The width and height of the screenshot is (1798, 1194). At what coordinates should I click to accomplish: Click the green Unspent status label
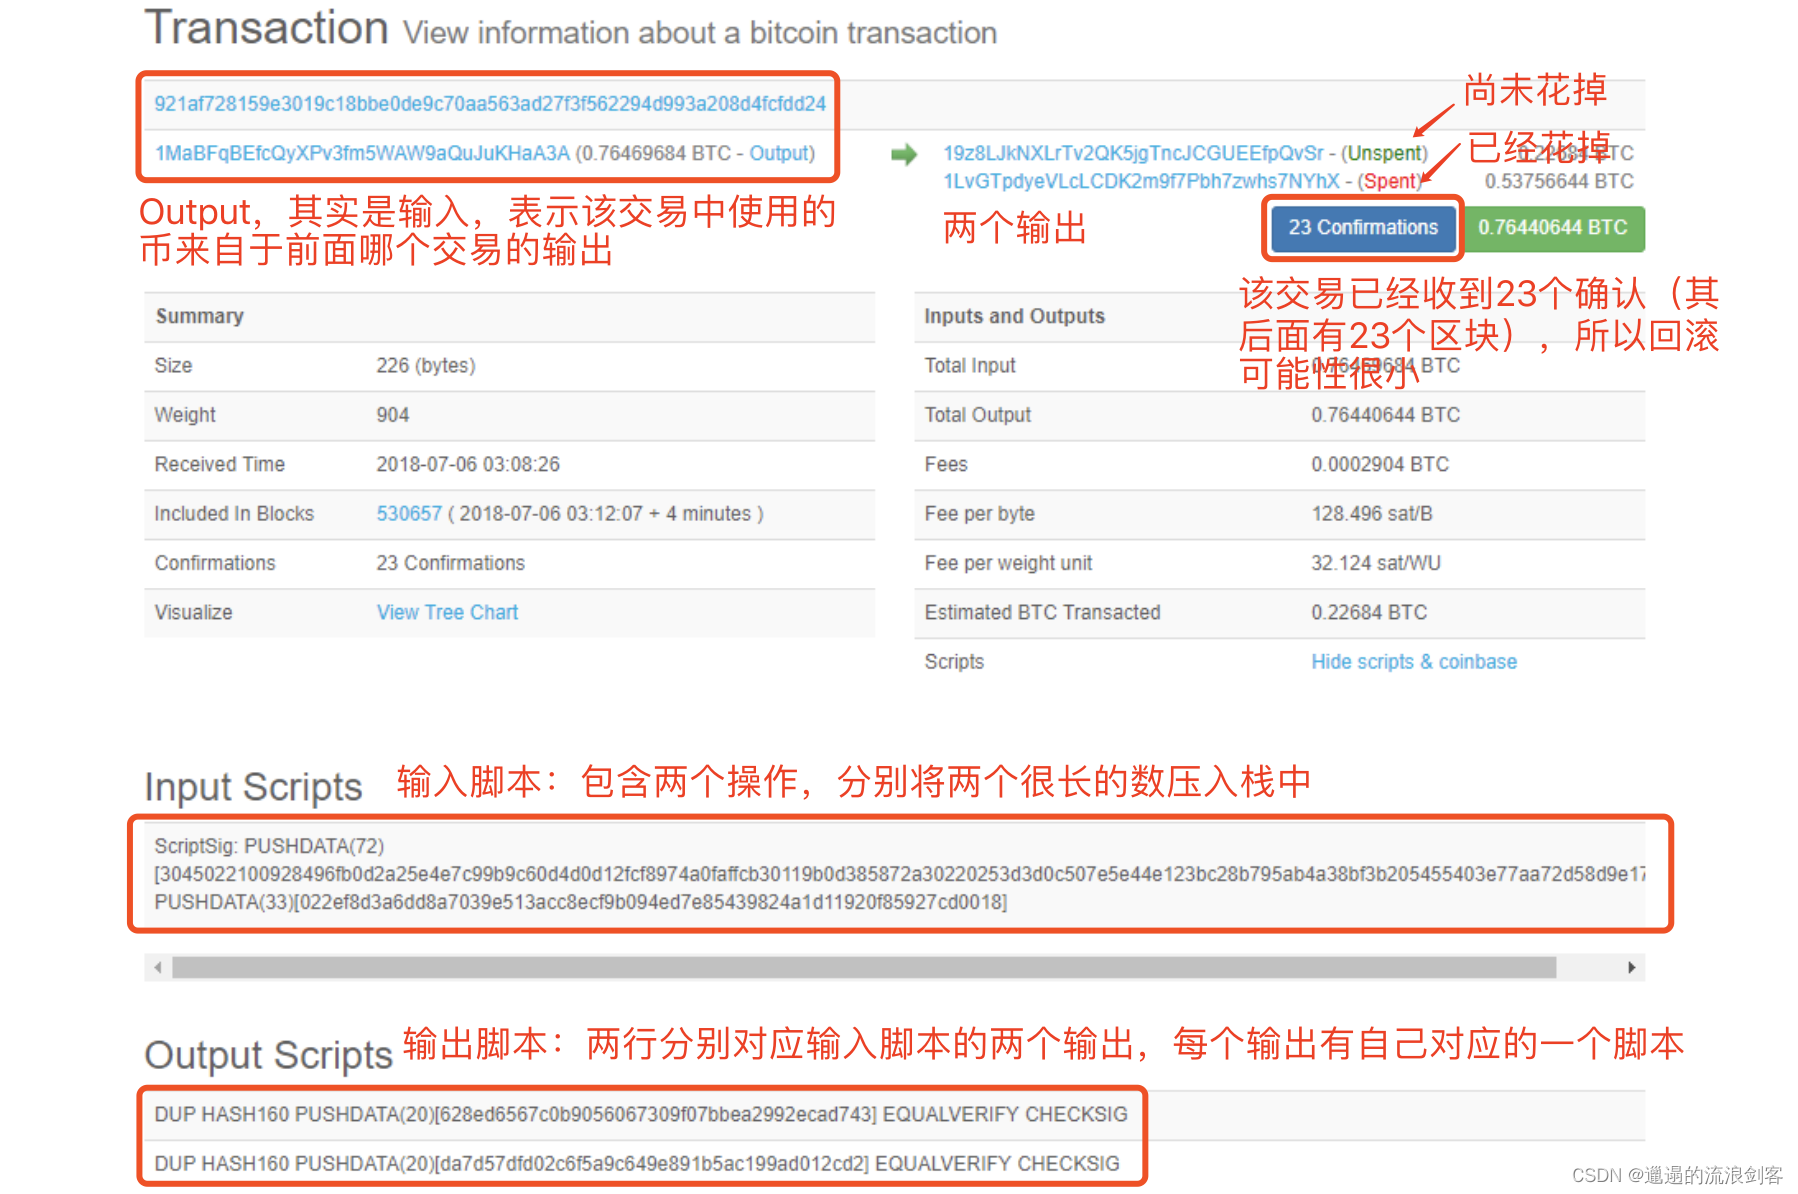click(1385, 153)
